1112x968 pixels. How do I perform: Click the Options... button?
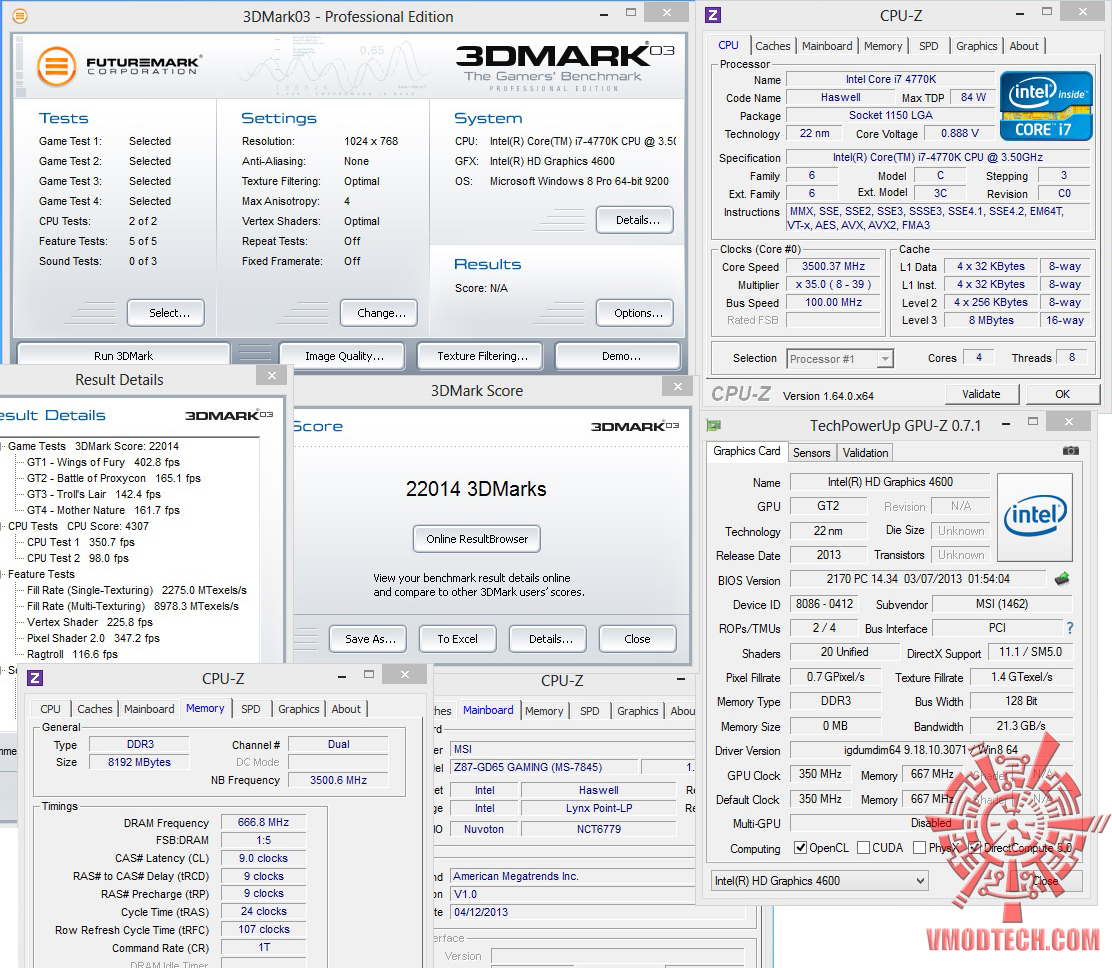point(635,313)
